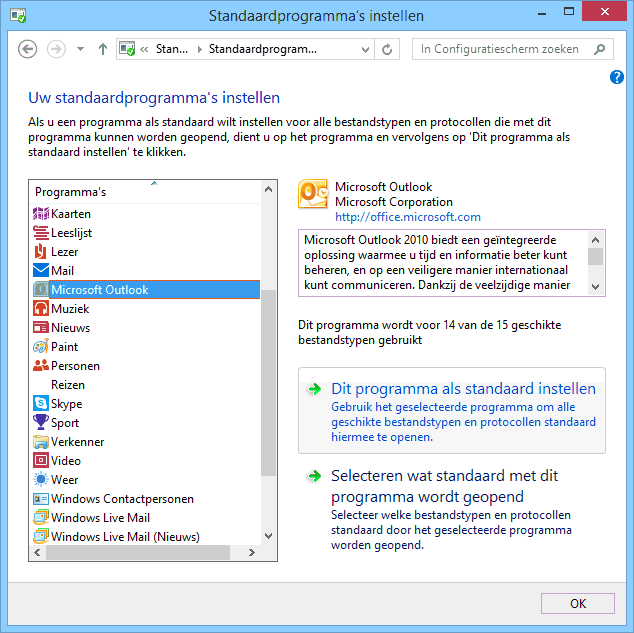Click 'Dit programma als standaard instellen'
Image resolution: width=634 pixels, height=633 pixels.
pyautogui.click(x=452, y=411)
